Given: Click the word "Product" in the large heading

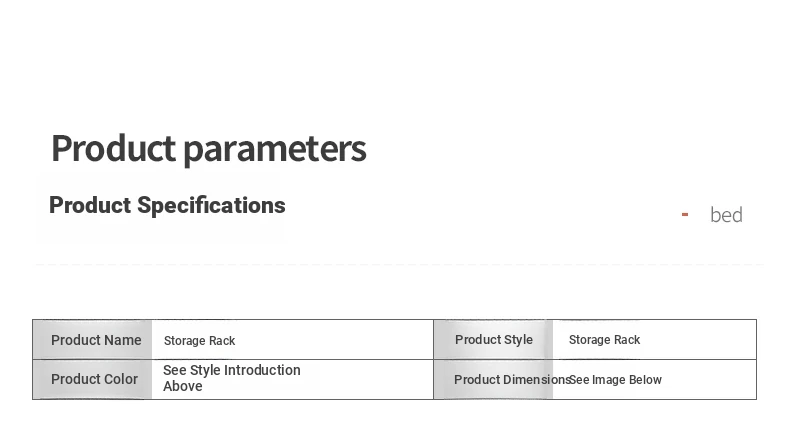Looking at the screenshot, I should coord(113,149).
